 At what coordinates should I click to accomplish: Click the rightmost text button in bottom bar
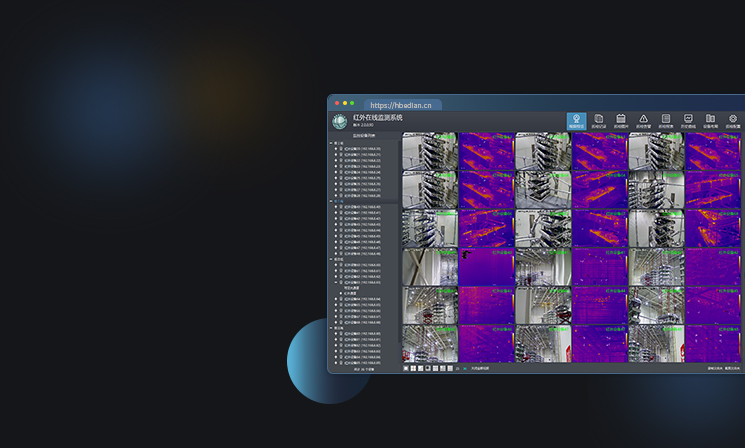coord(733,368)
